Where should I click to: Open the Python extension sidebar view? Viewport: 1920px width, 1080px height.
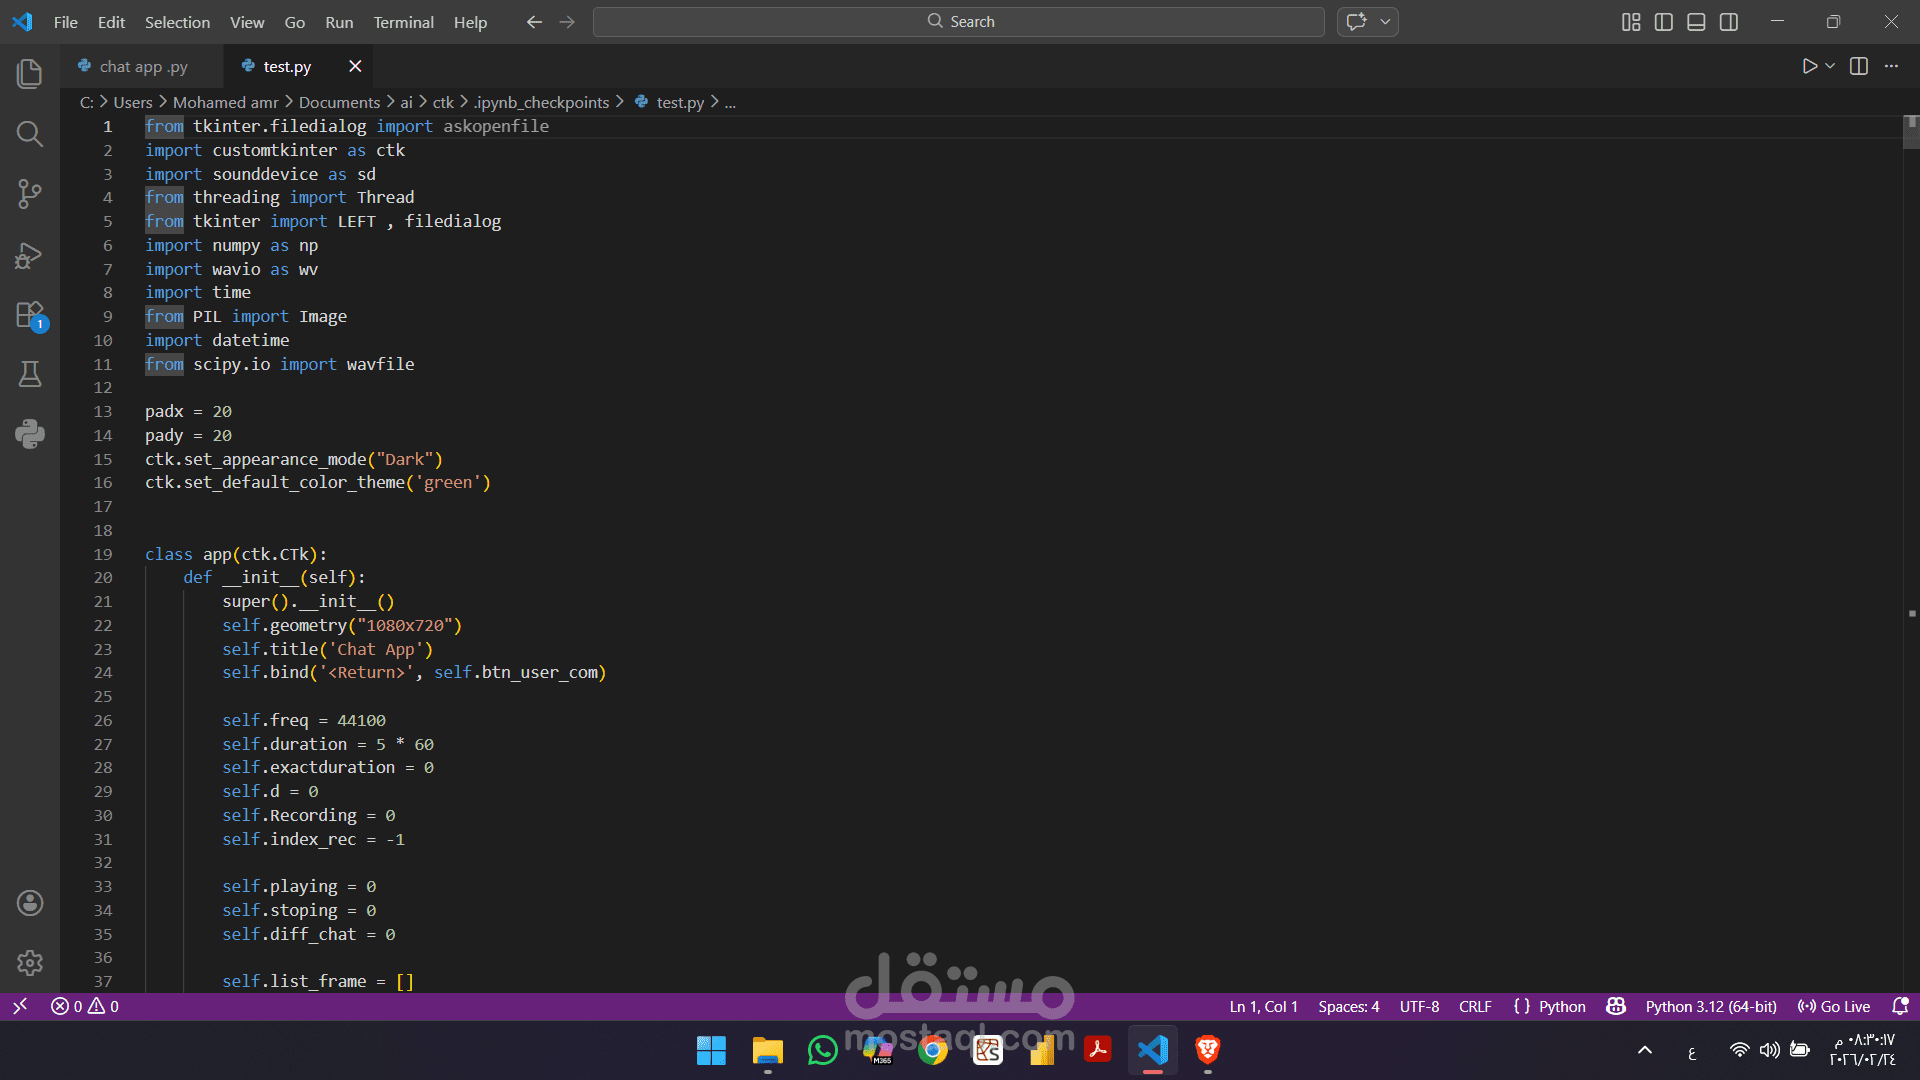click(30, 434)
